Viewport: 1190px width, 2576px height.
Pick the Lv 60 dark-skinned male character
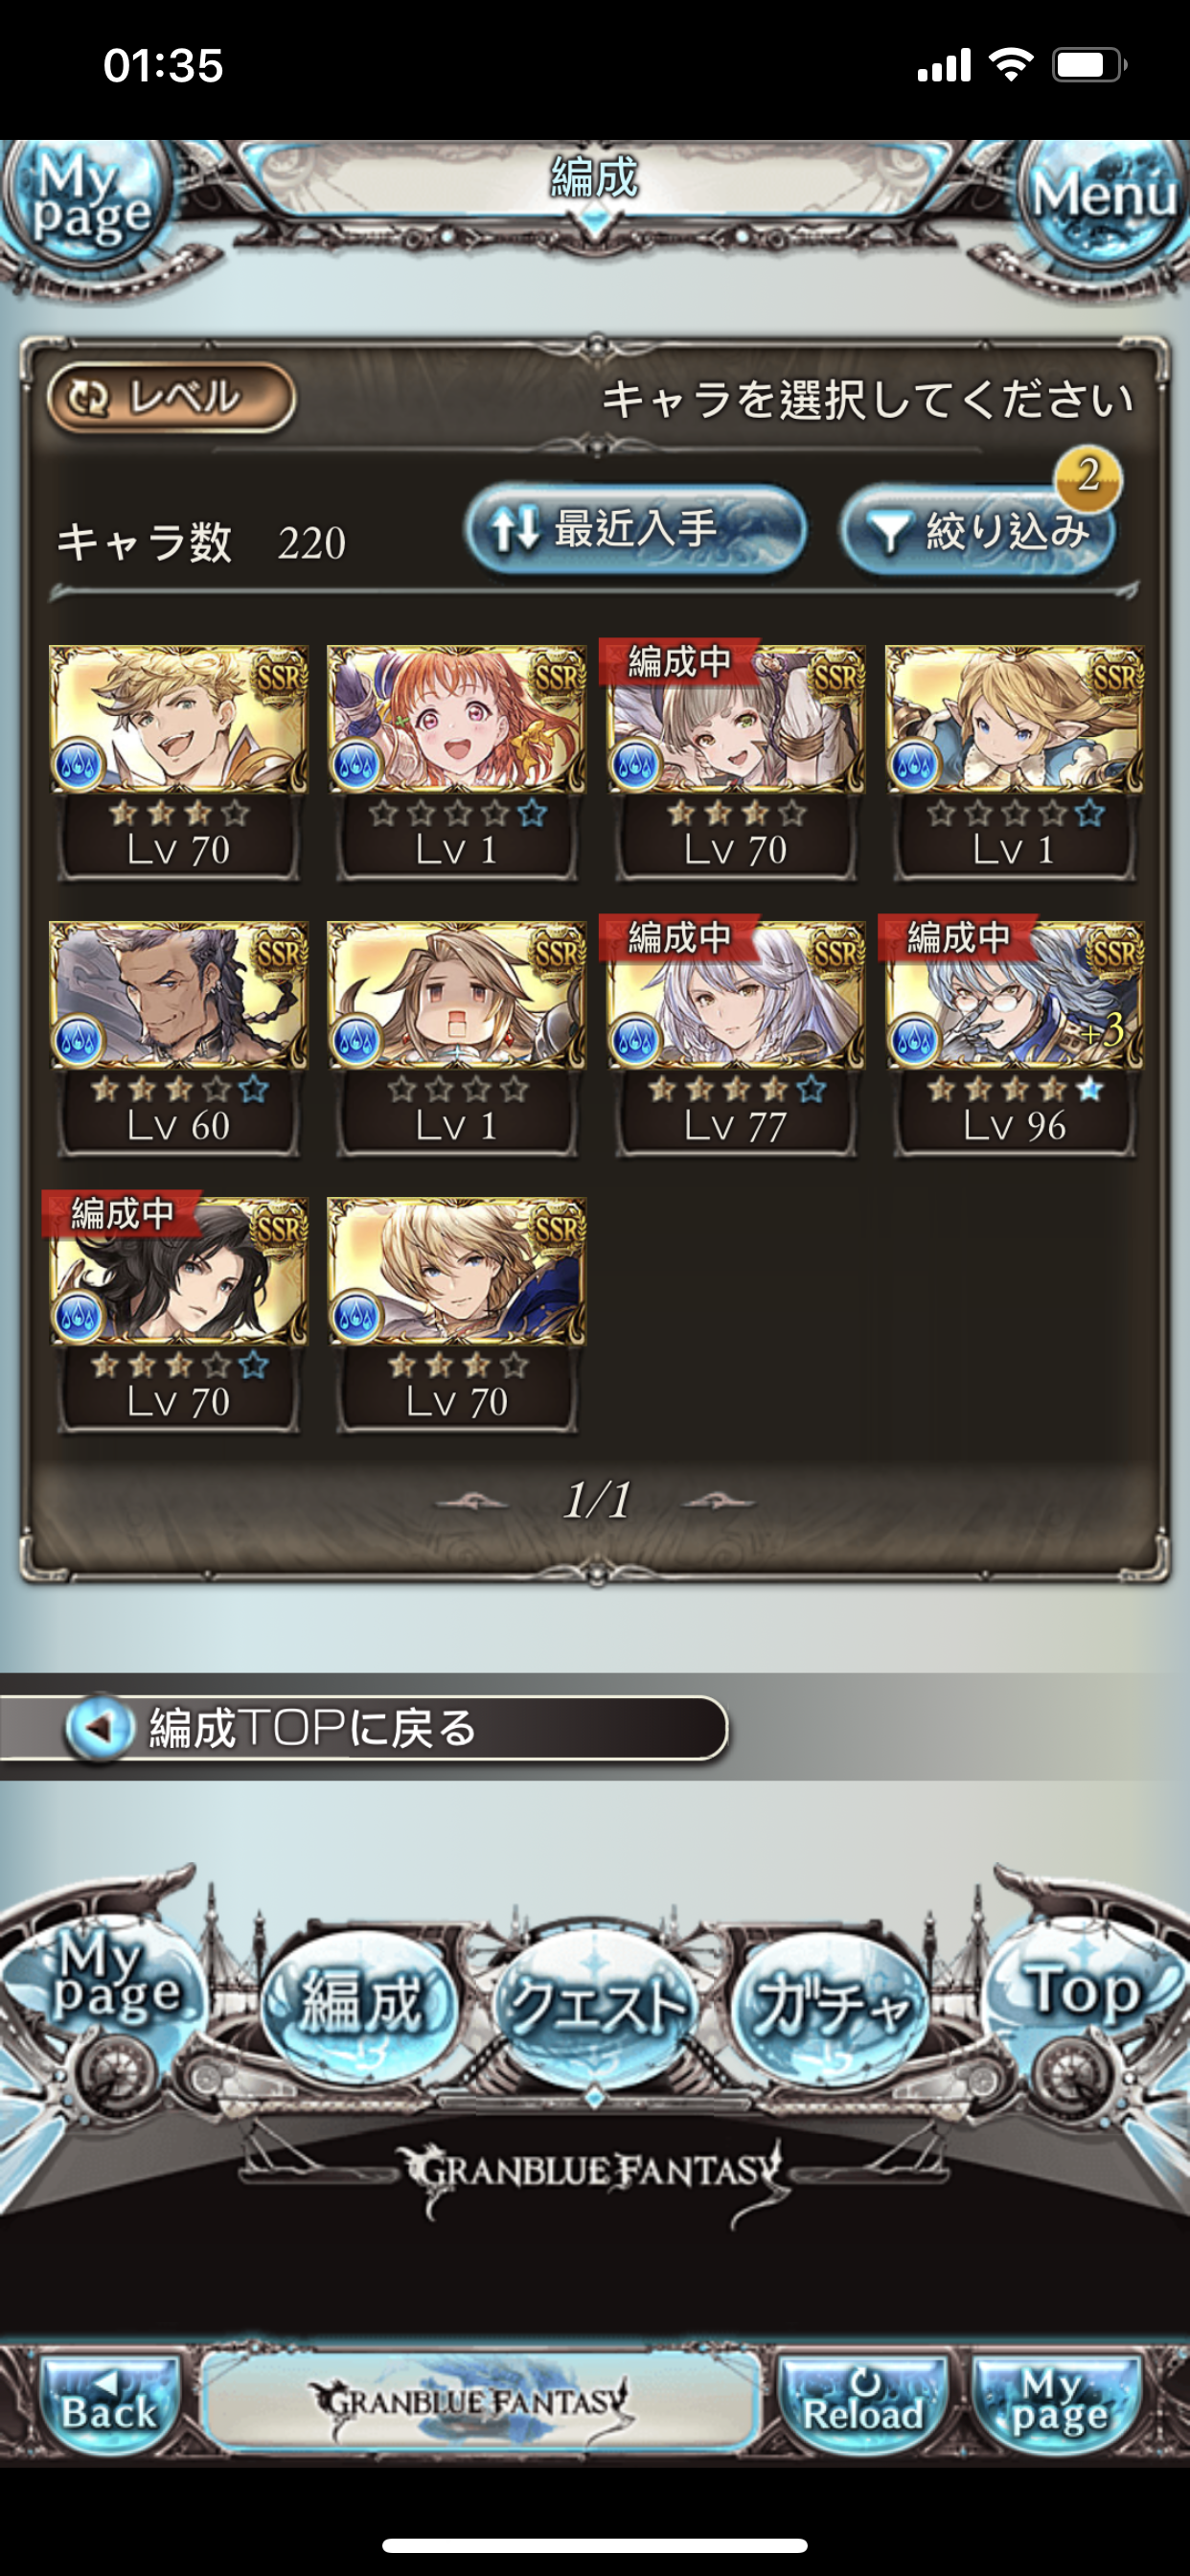[x=178, y=1038]
